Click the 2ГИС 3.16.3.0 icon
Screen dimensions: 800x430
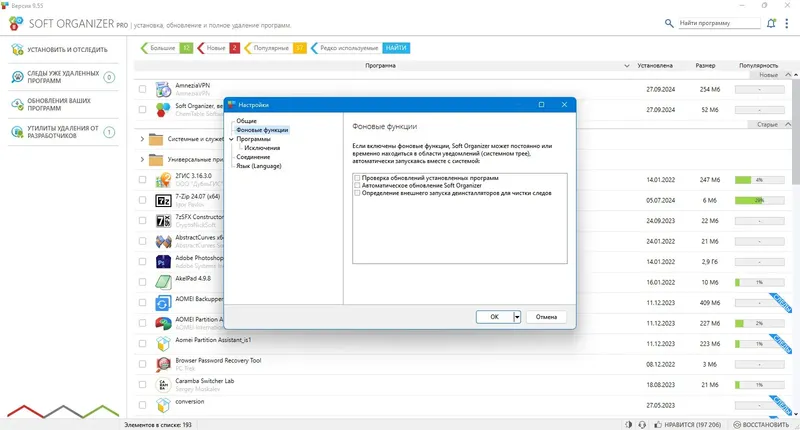coord(163,180)
